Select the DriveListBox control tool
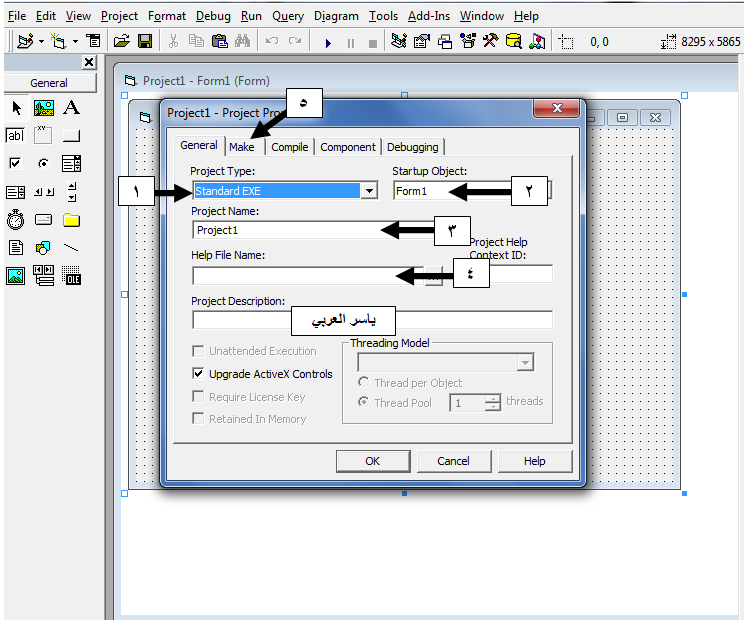Screen dimensions: 746x620 [x=43, y=220]
